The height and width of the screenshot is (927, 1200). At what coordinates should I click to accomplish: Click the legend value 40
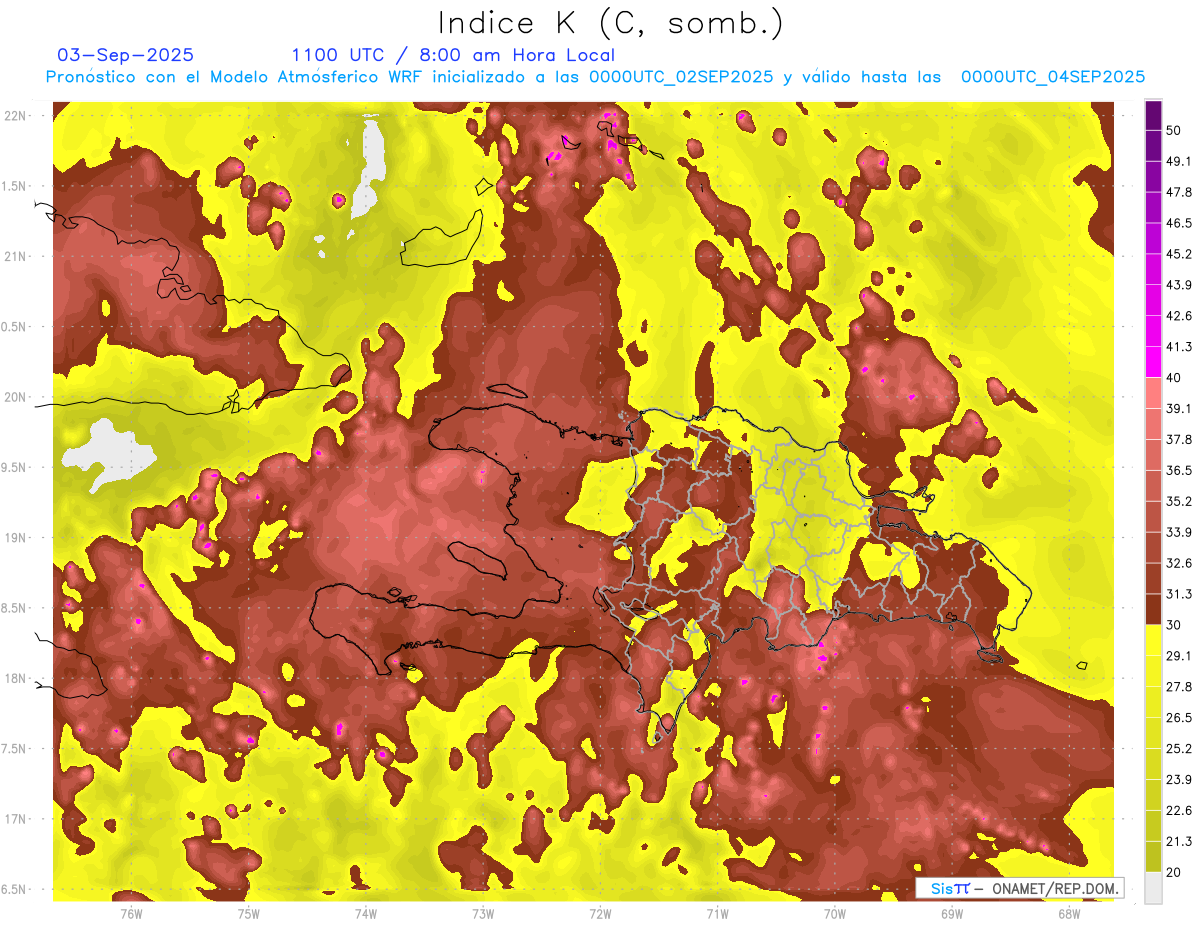coord(1174,377)
